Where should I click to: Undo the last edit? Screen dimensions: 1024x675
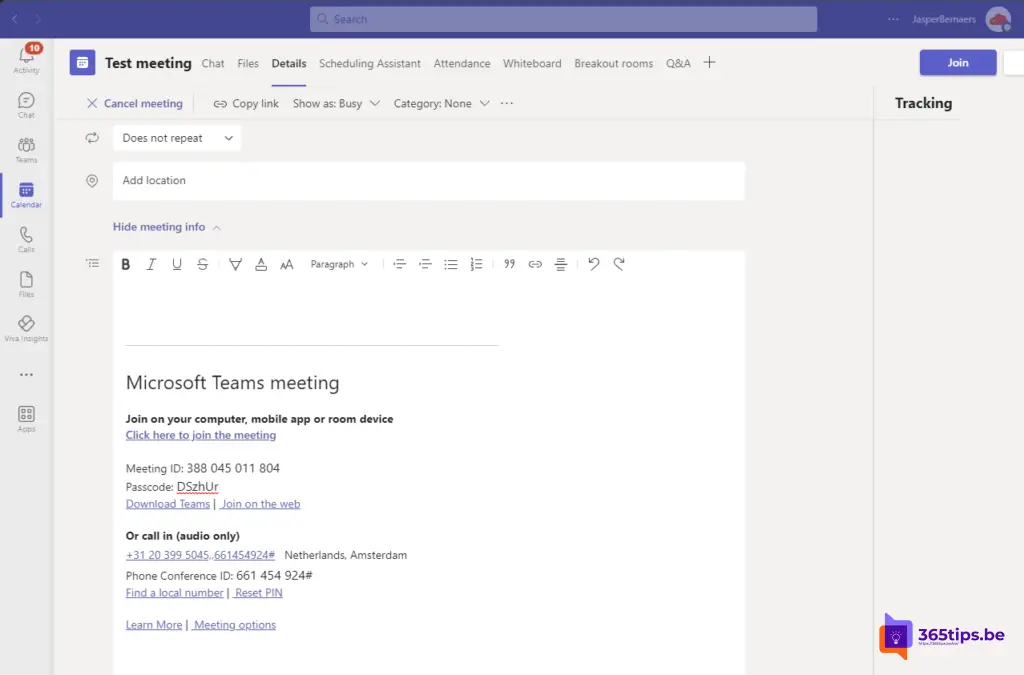[593, 265]
